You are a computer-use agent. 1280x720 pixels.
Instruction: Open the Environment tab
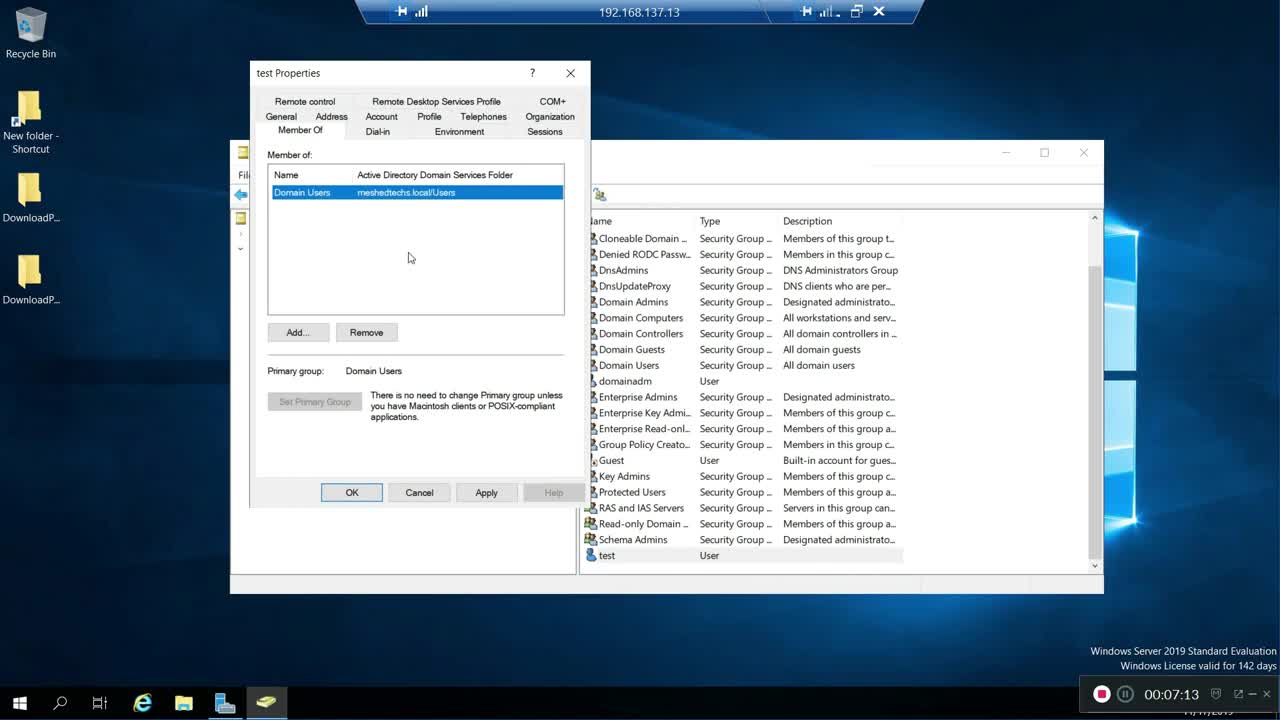coord(459,131)
